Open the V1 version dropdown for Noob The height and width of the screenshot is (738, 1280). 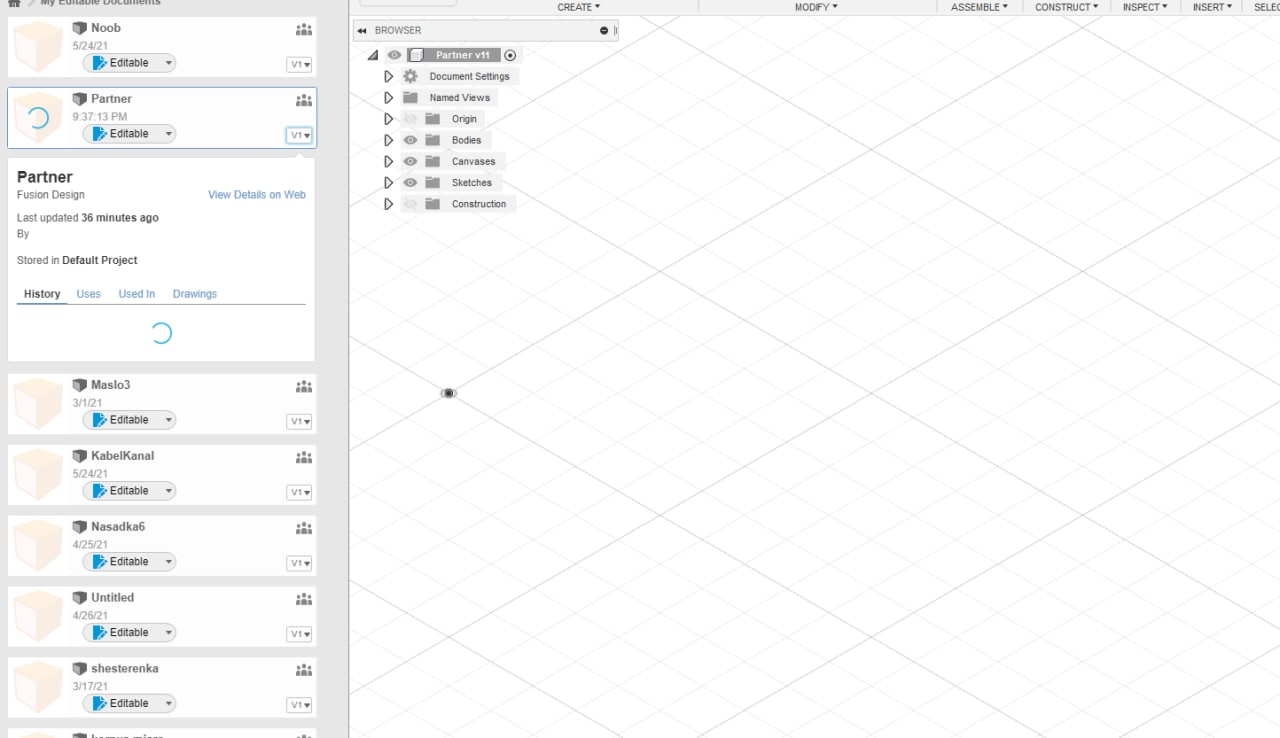[299, 65]
